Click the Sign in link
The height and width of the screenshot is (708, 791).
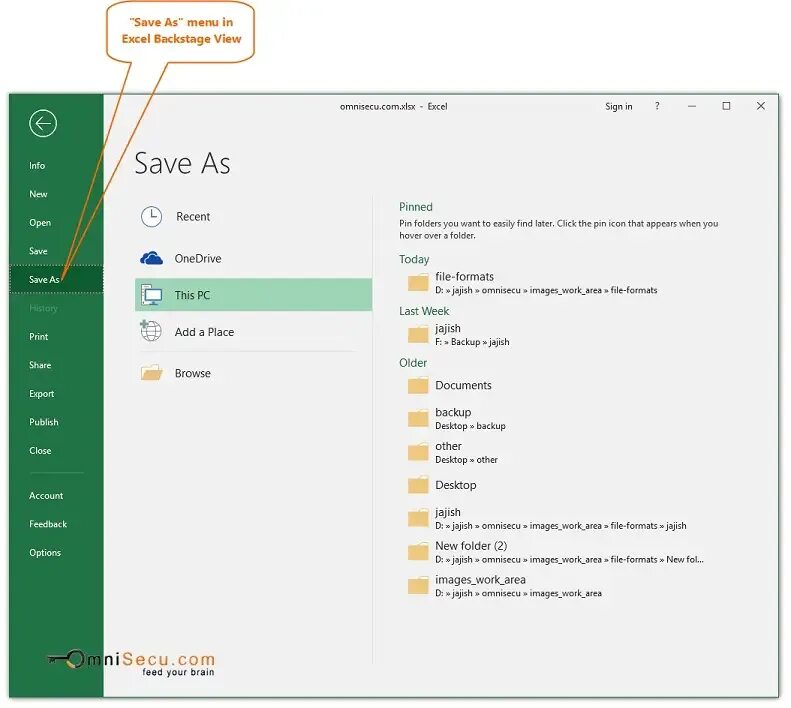click(618, 106)
